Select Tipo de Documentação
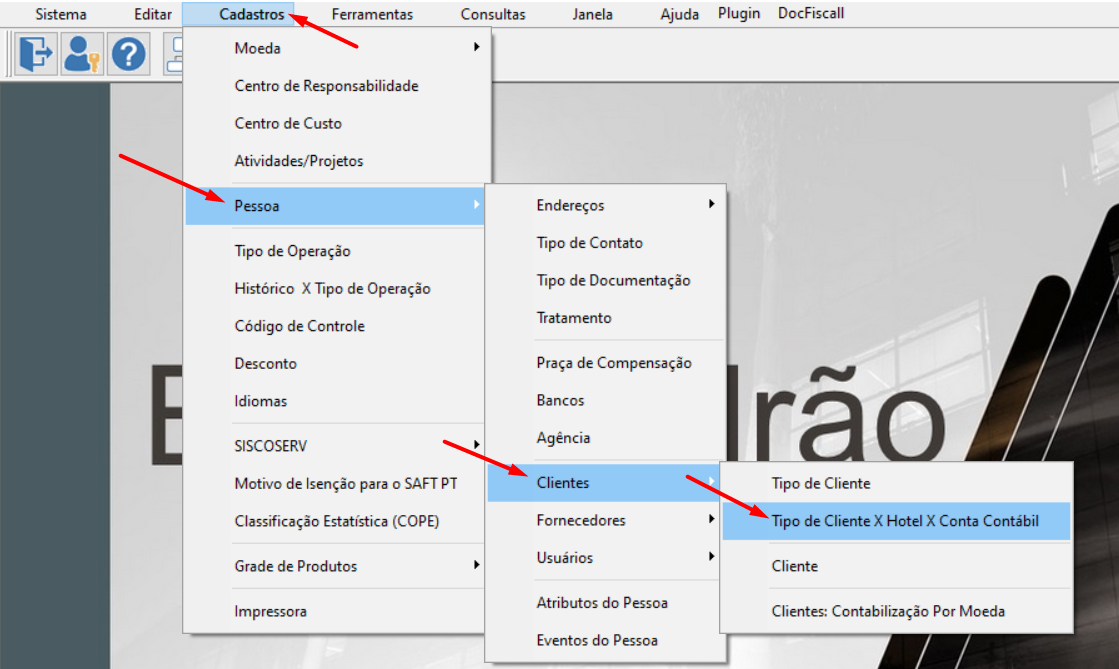Viewport: 1119px width, 669px height. [605, 281]
